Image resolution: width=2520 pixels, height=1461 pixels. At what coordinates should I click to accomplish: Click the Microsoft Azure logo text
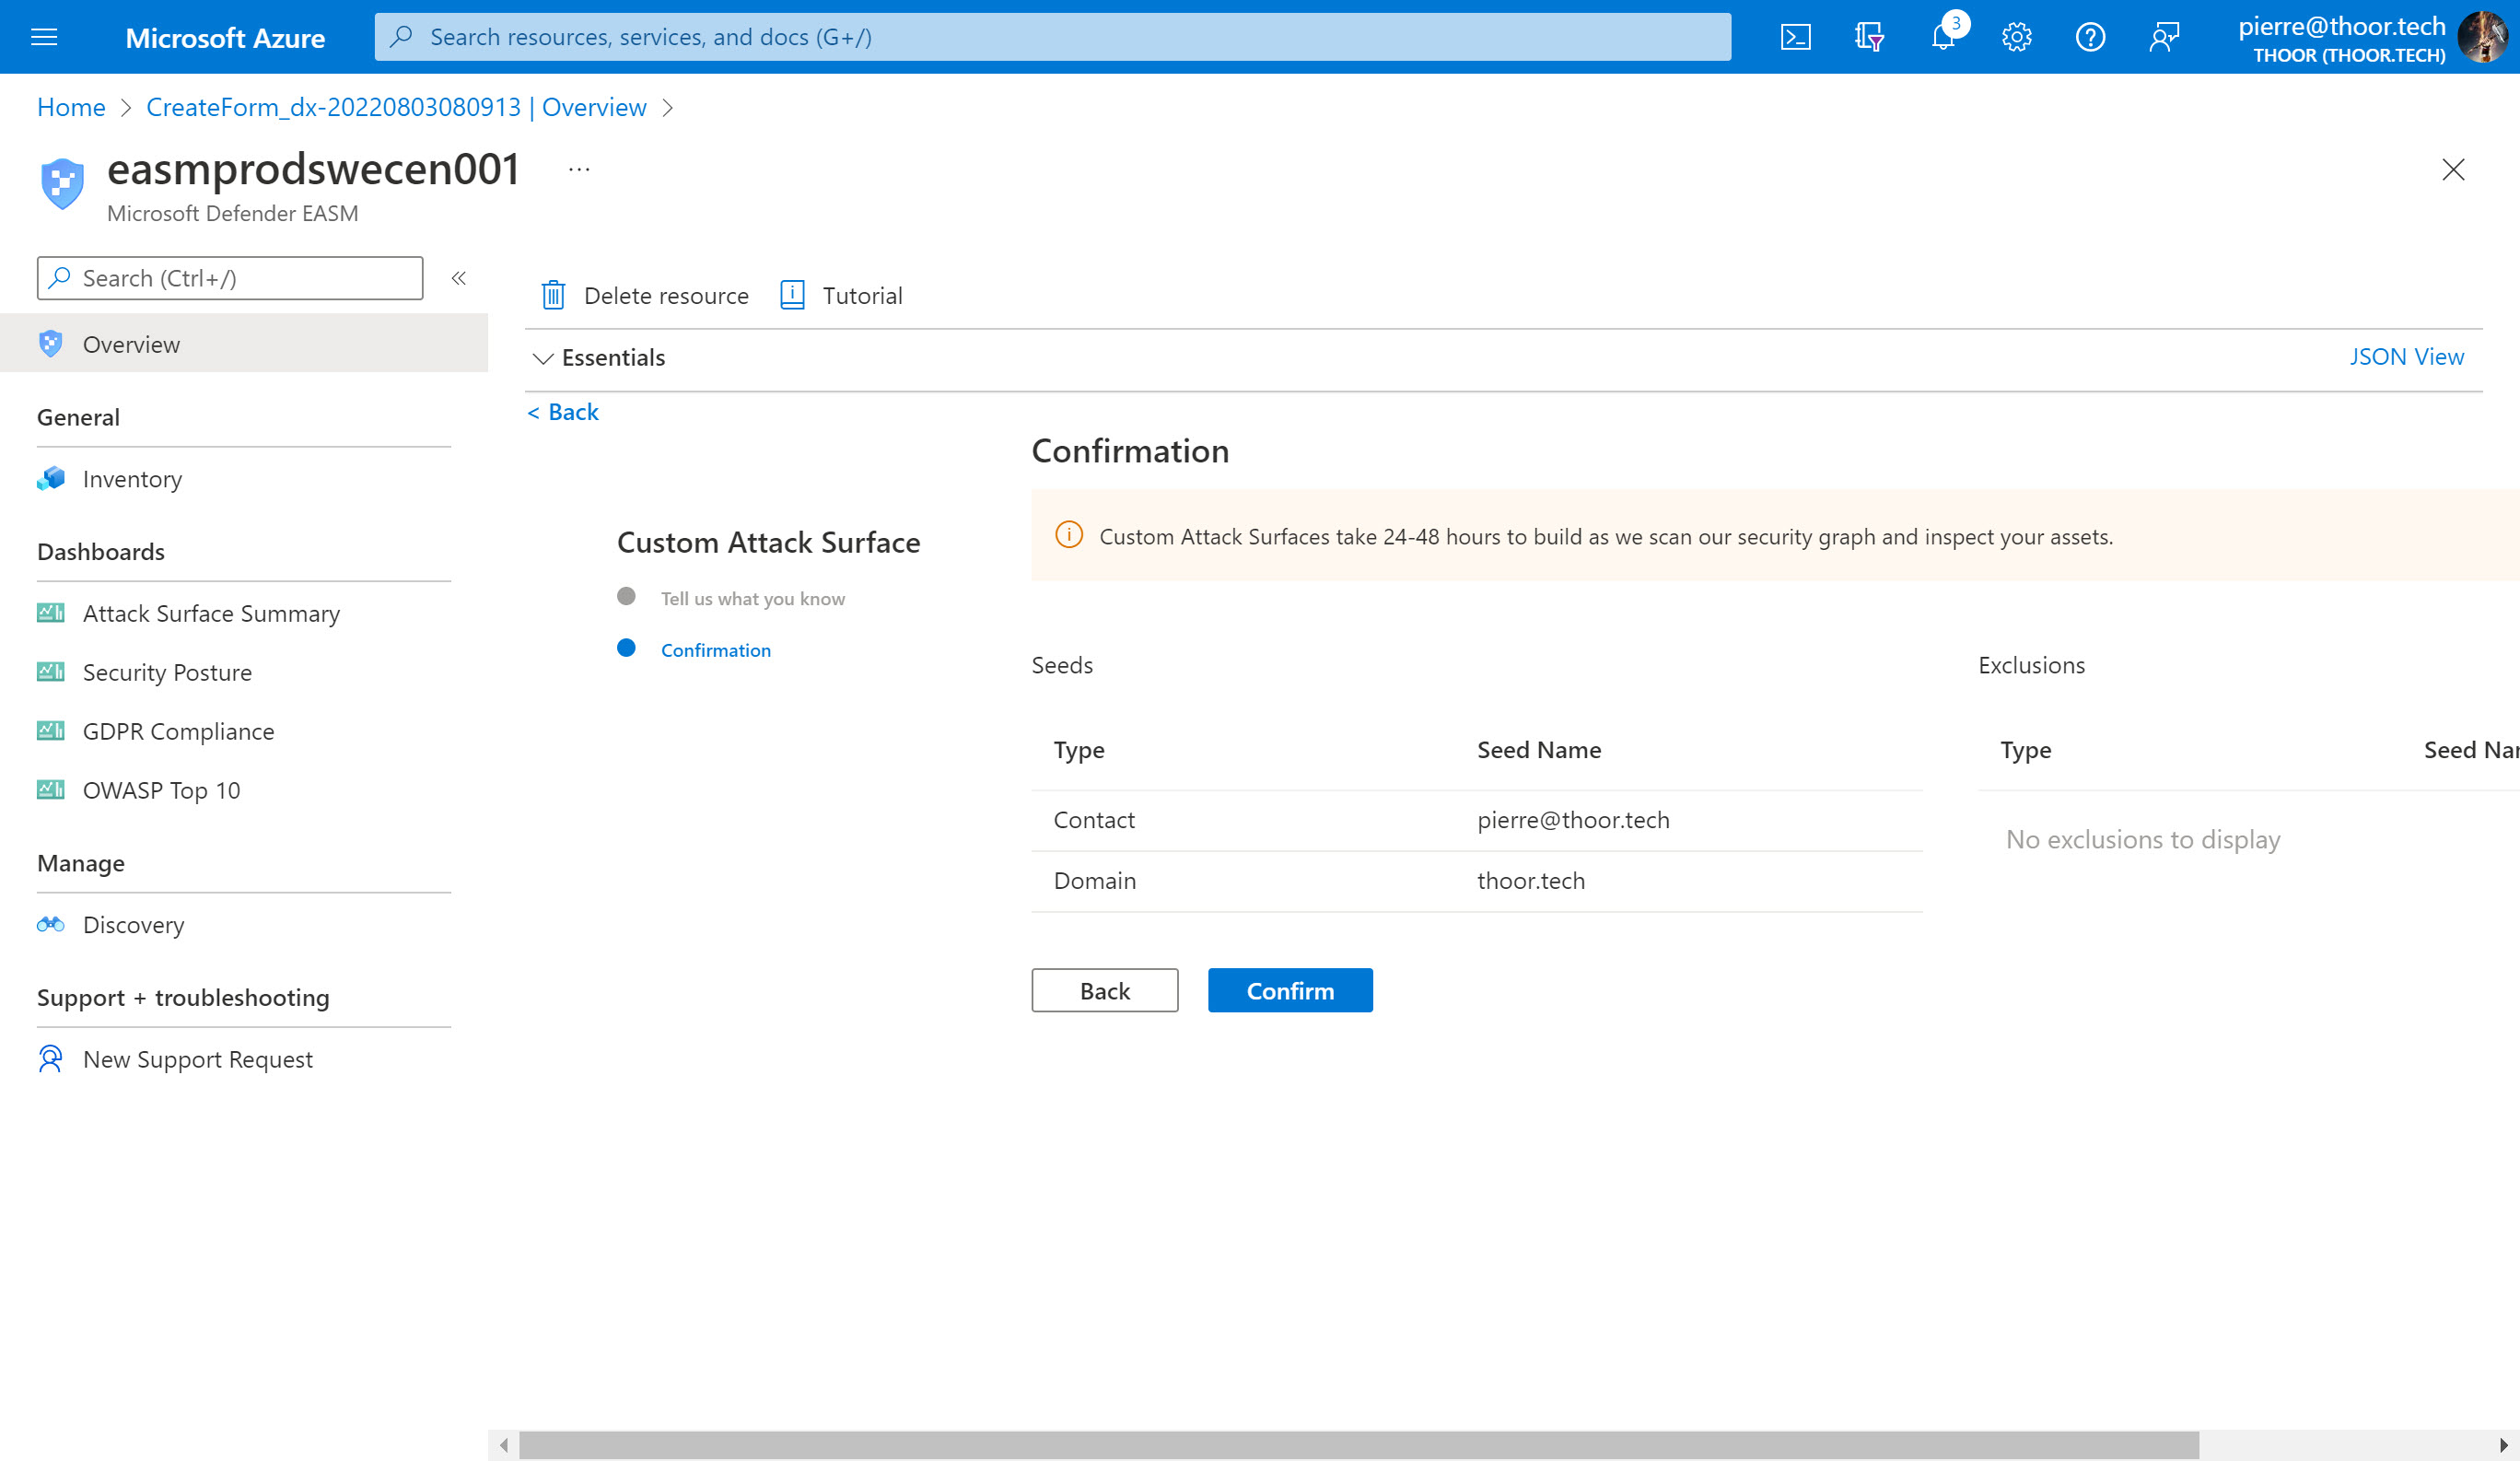[x=225, y=37]
